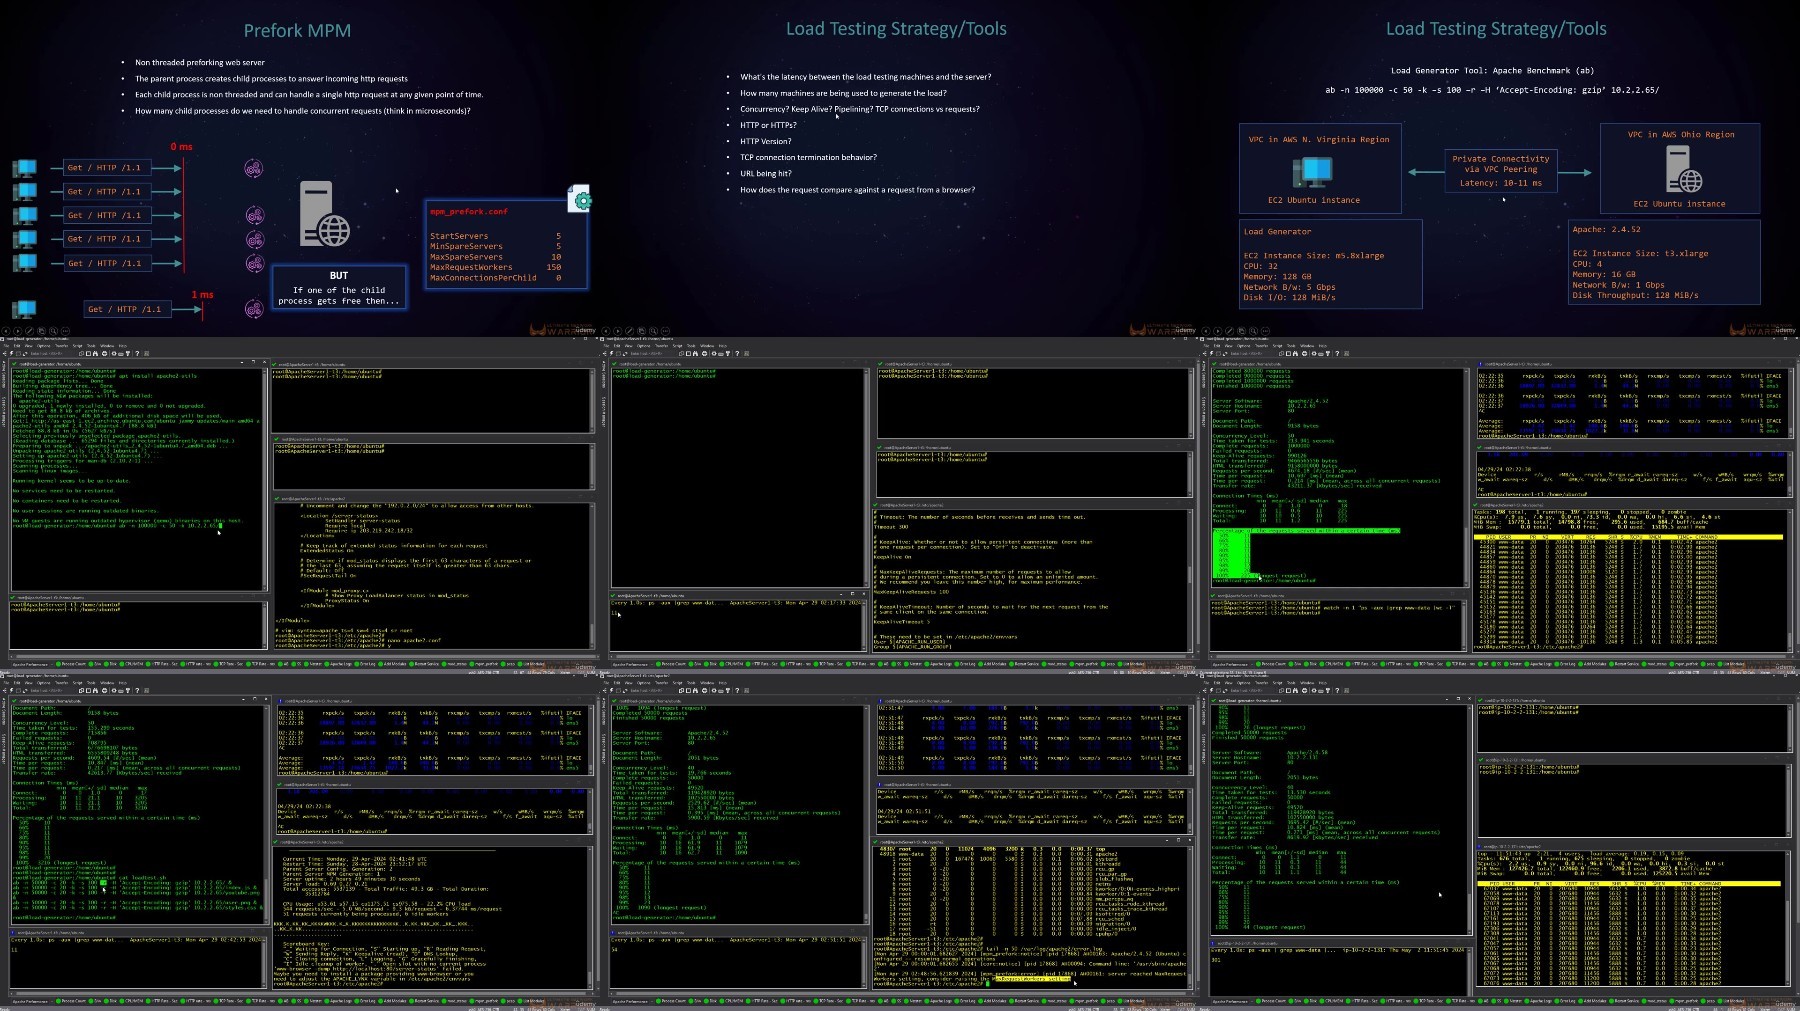This screenshot has width=1800, height=1011.
Task: Click 'Process Count' button in apt install terminal frame
Action: point(70,664)
